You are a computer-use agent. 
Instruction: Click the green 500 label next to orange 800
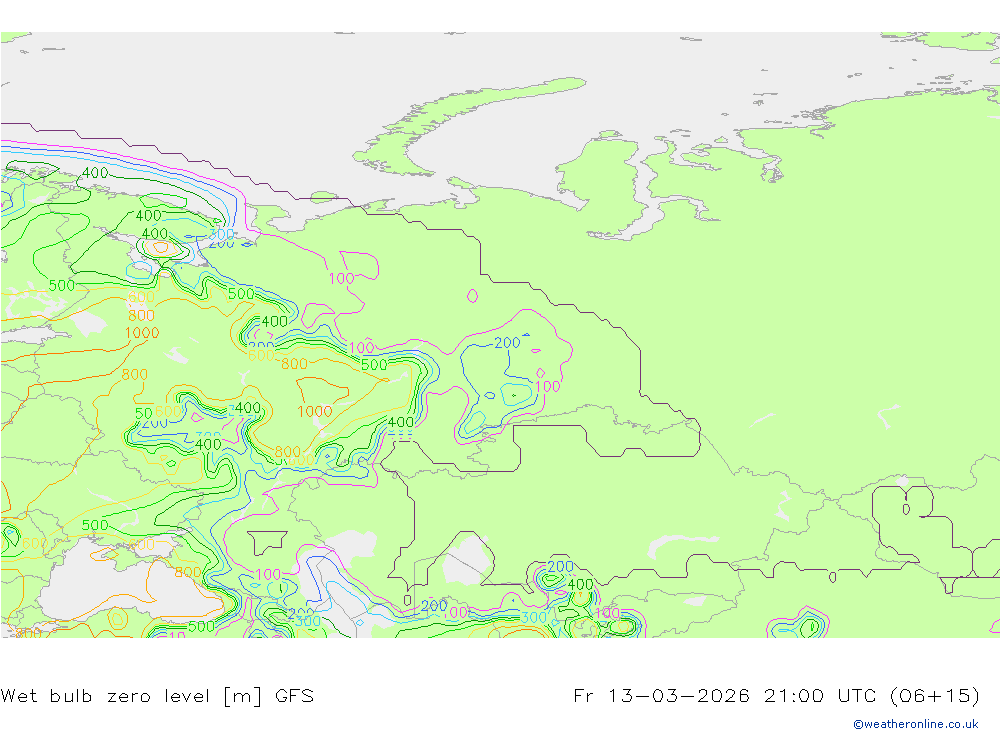pos(374,365)
